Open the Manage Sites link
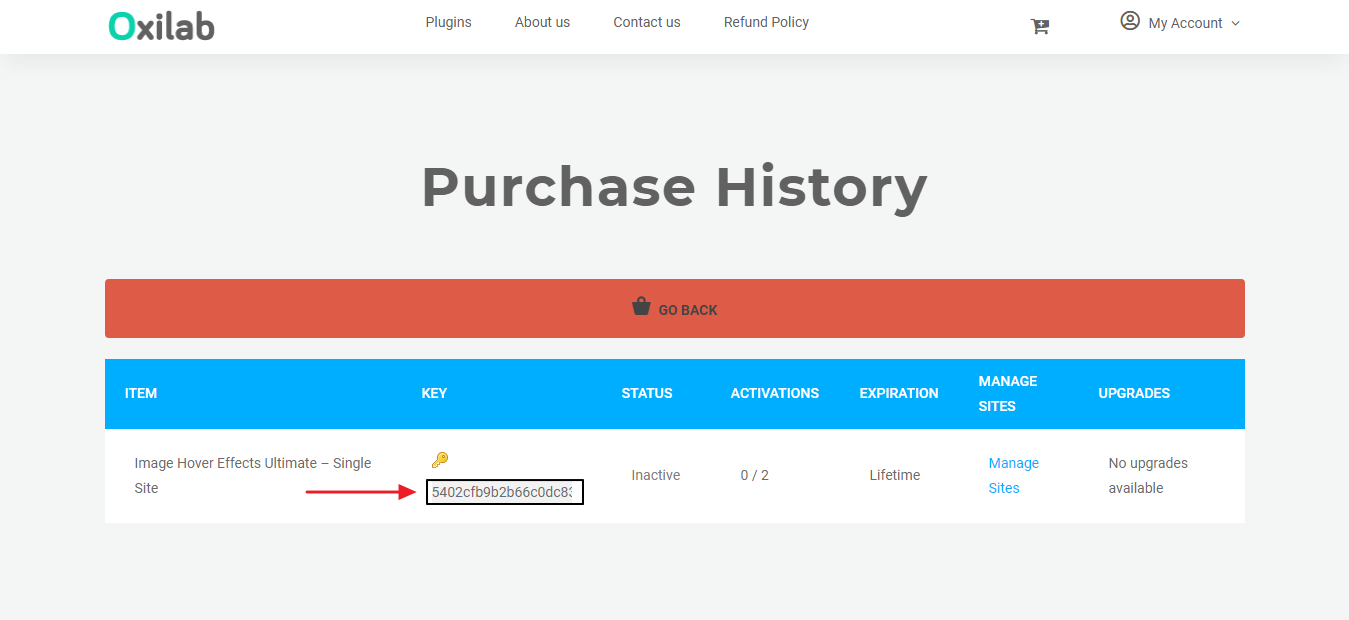The height and width of the screenshot is (620, 1349). coord(1014,475)
